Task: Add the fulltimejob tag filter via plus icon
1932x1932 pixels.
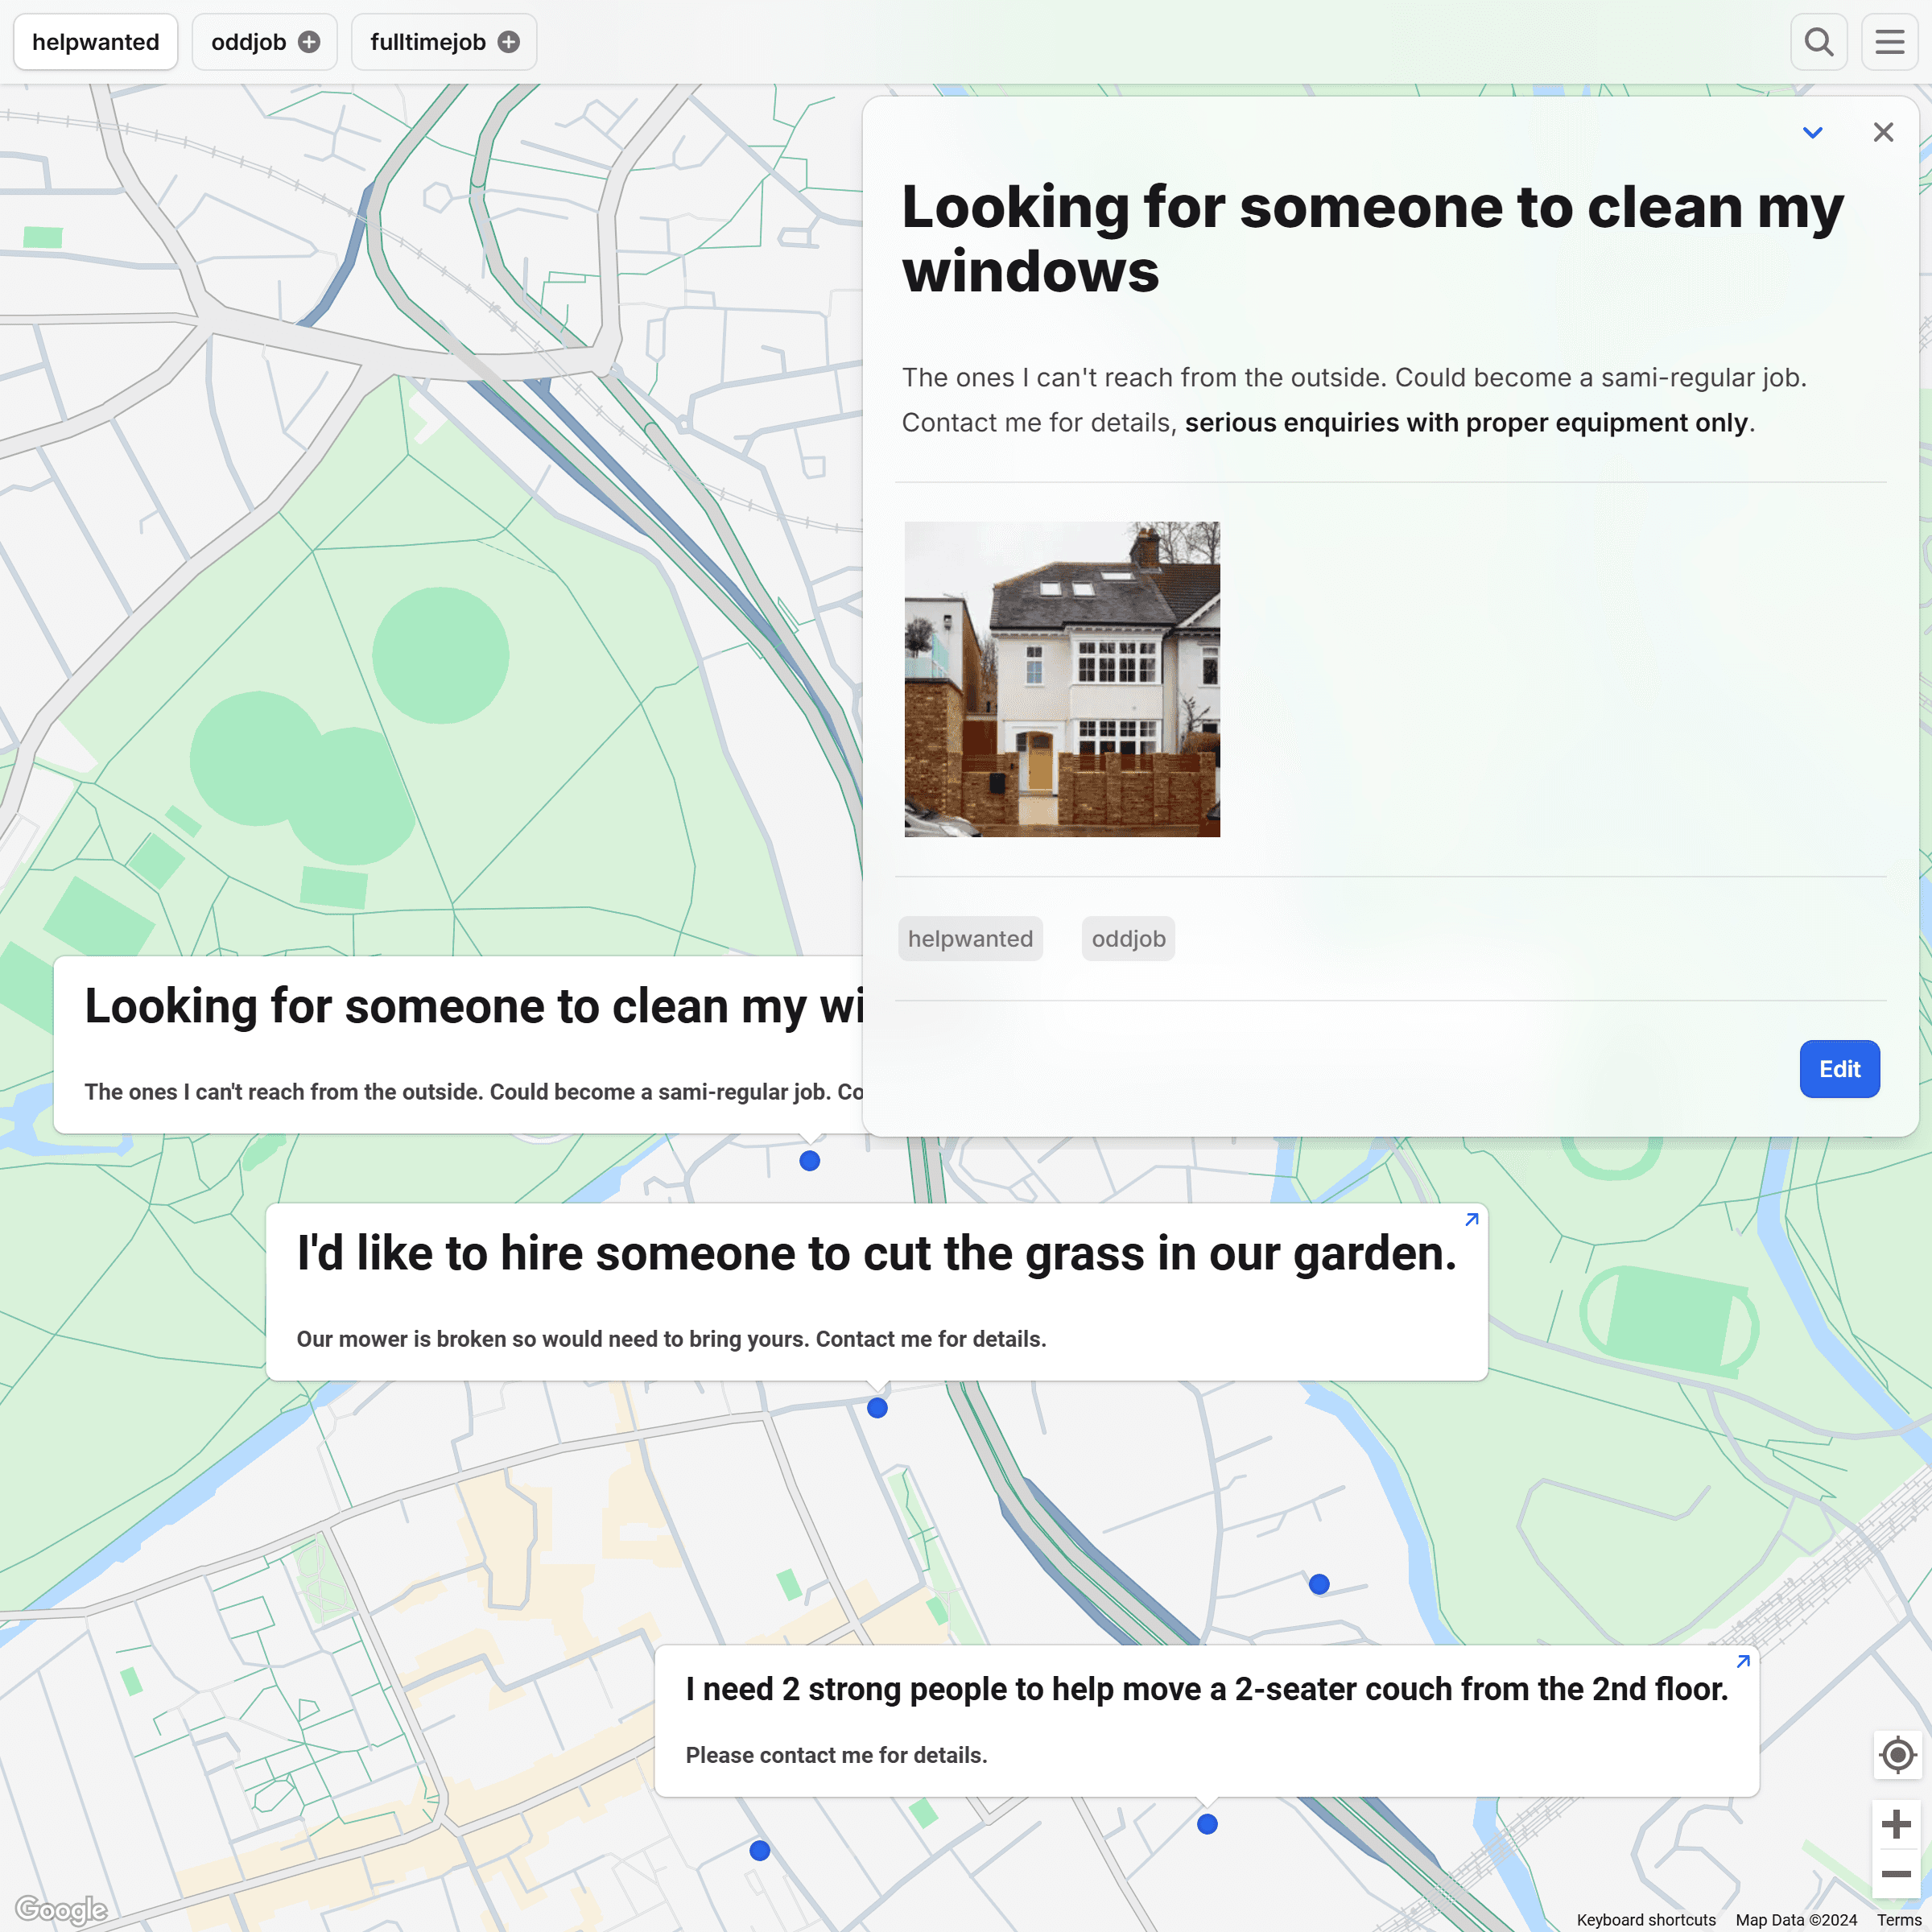Action: tap(509, 42)
